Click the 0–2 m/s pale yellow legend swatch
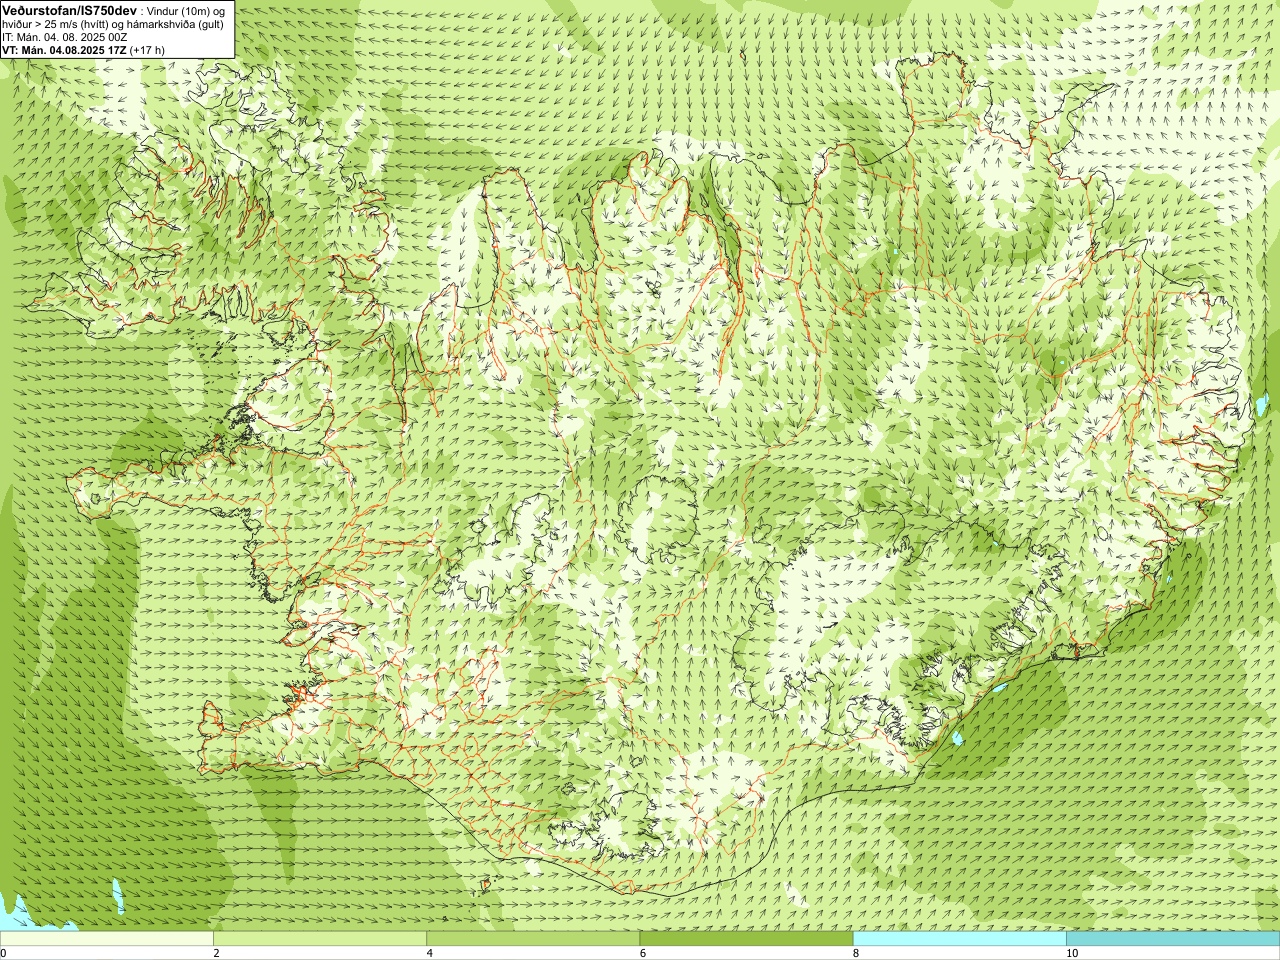The height and width of the screenshot is (960, 1280). coord(106,939)
